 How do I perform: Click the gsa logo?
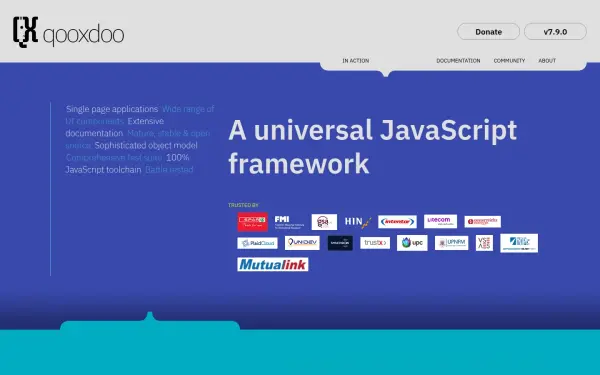pyautogui.click(x=324, y=222)
